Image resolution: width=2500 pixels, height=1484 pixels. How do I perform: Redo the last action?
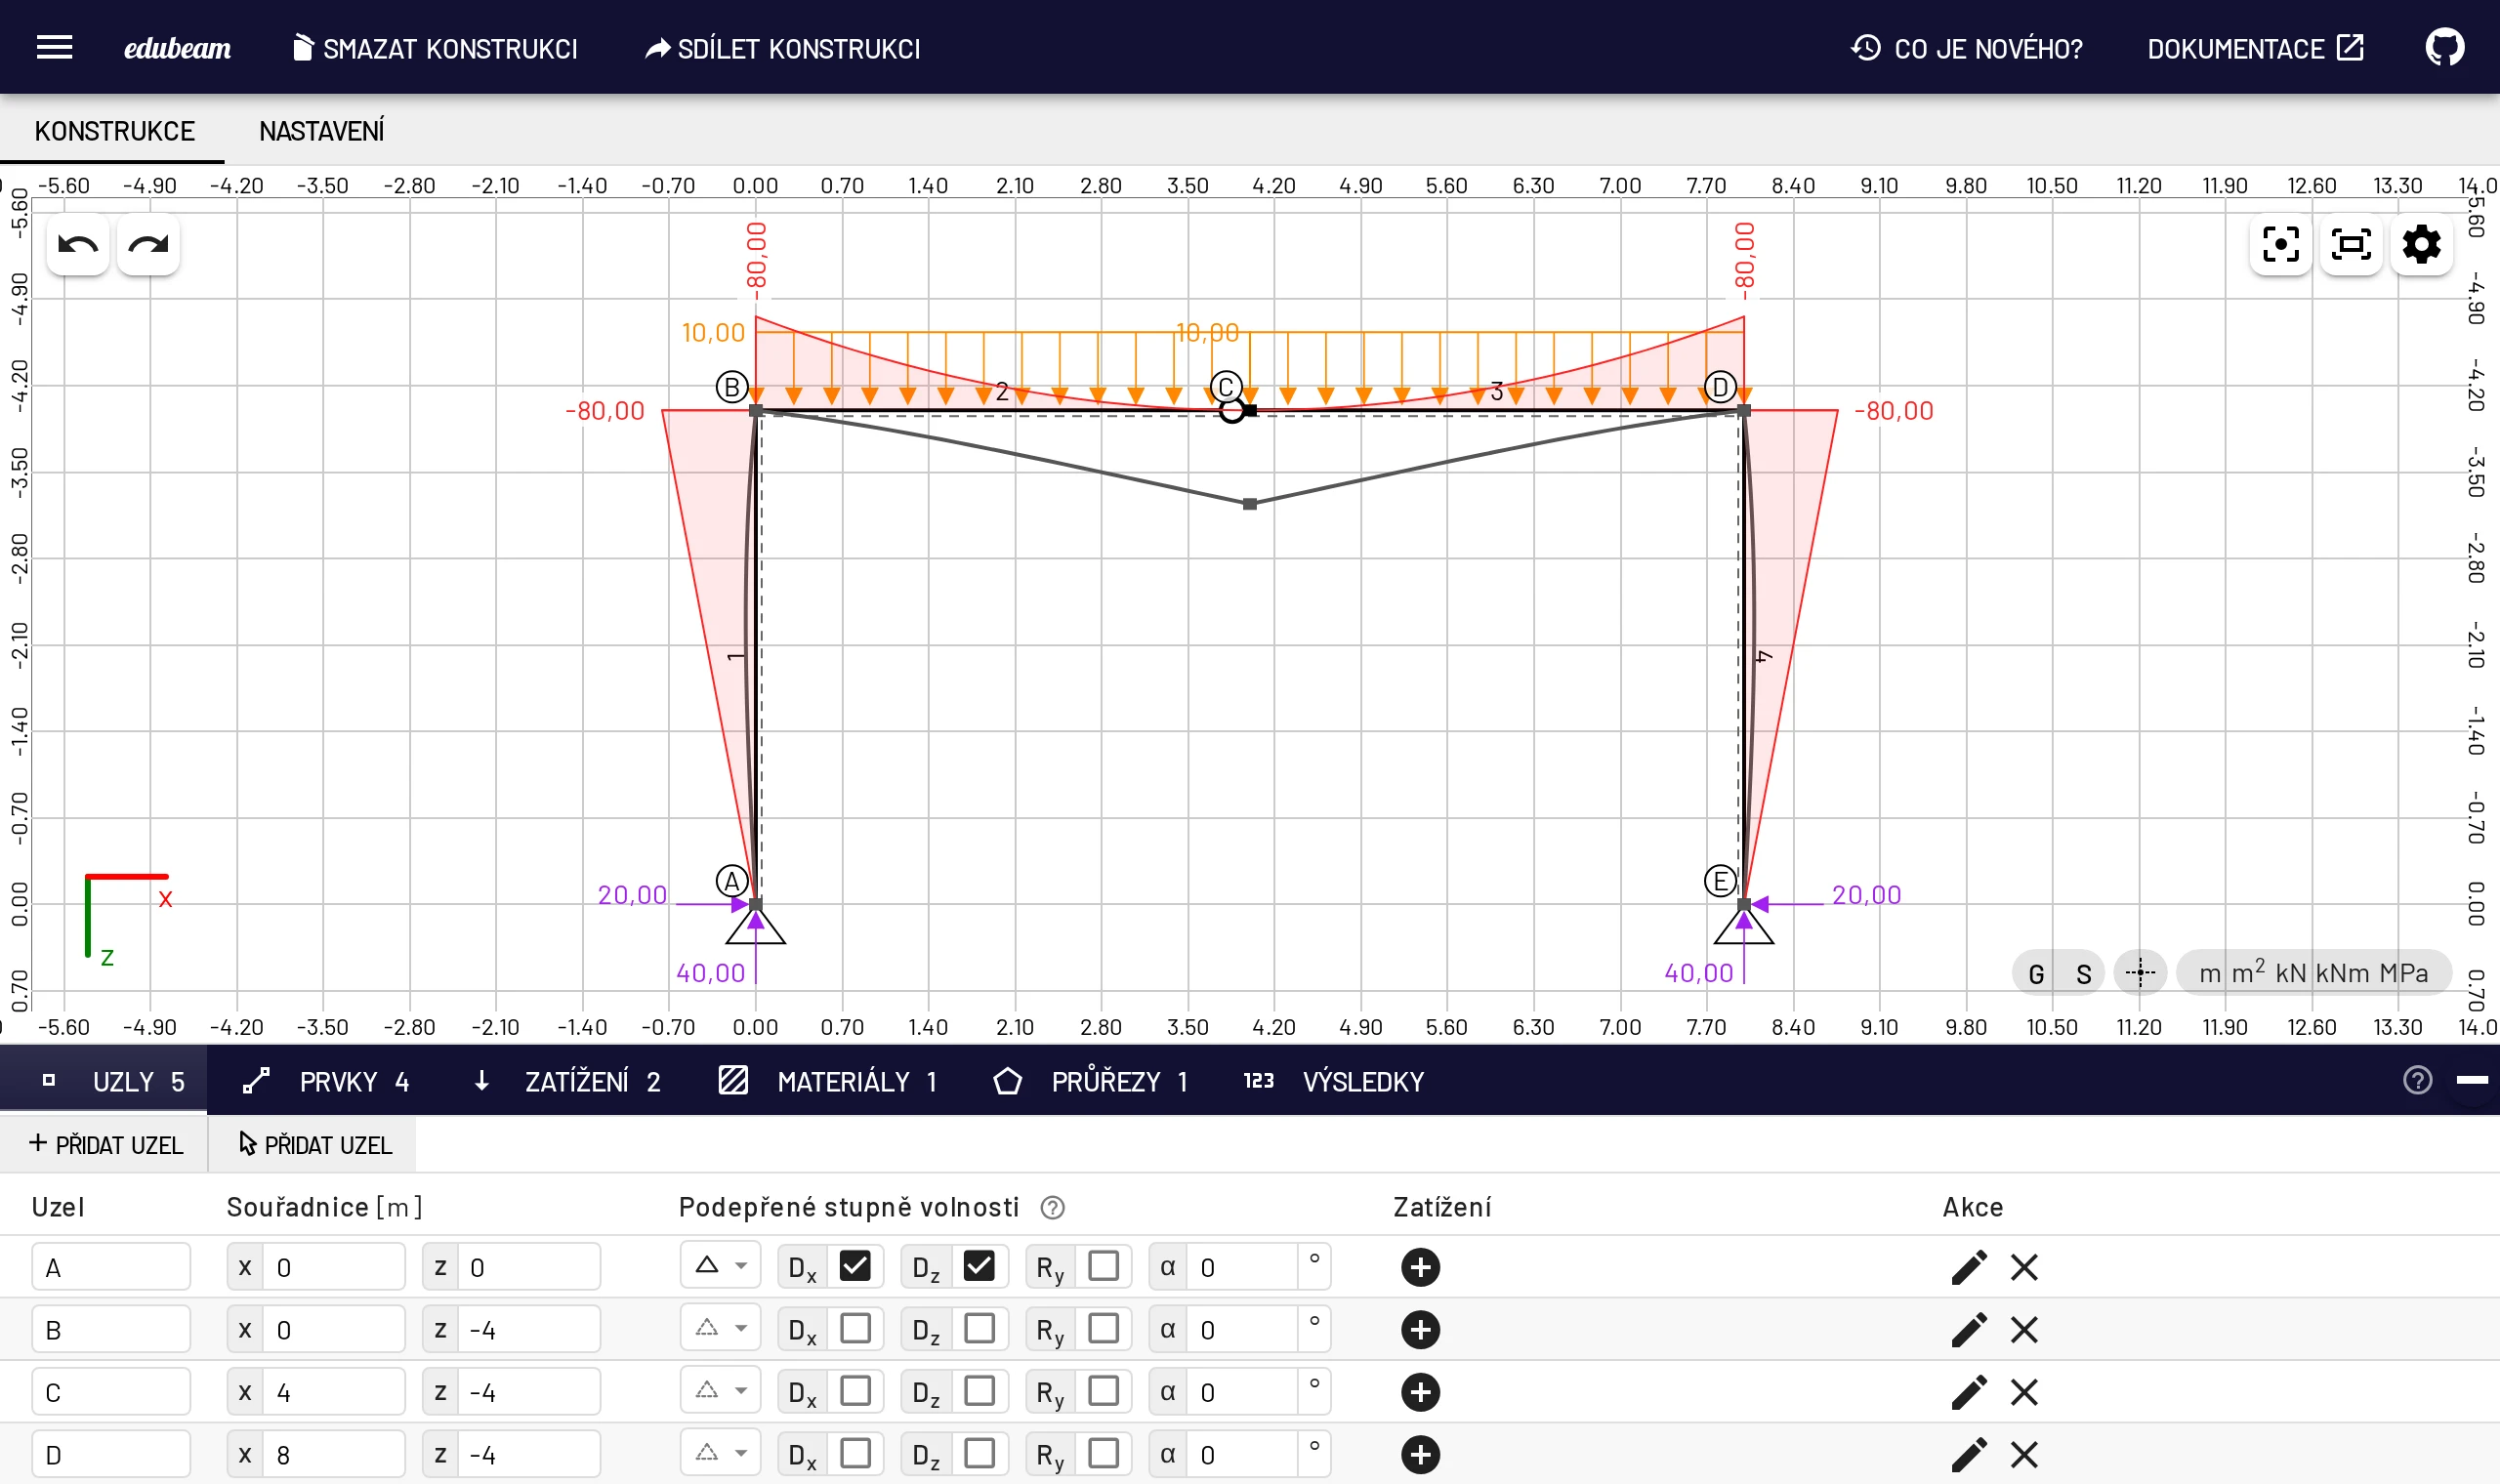(148, 245)
